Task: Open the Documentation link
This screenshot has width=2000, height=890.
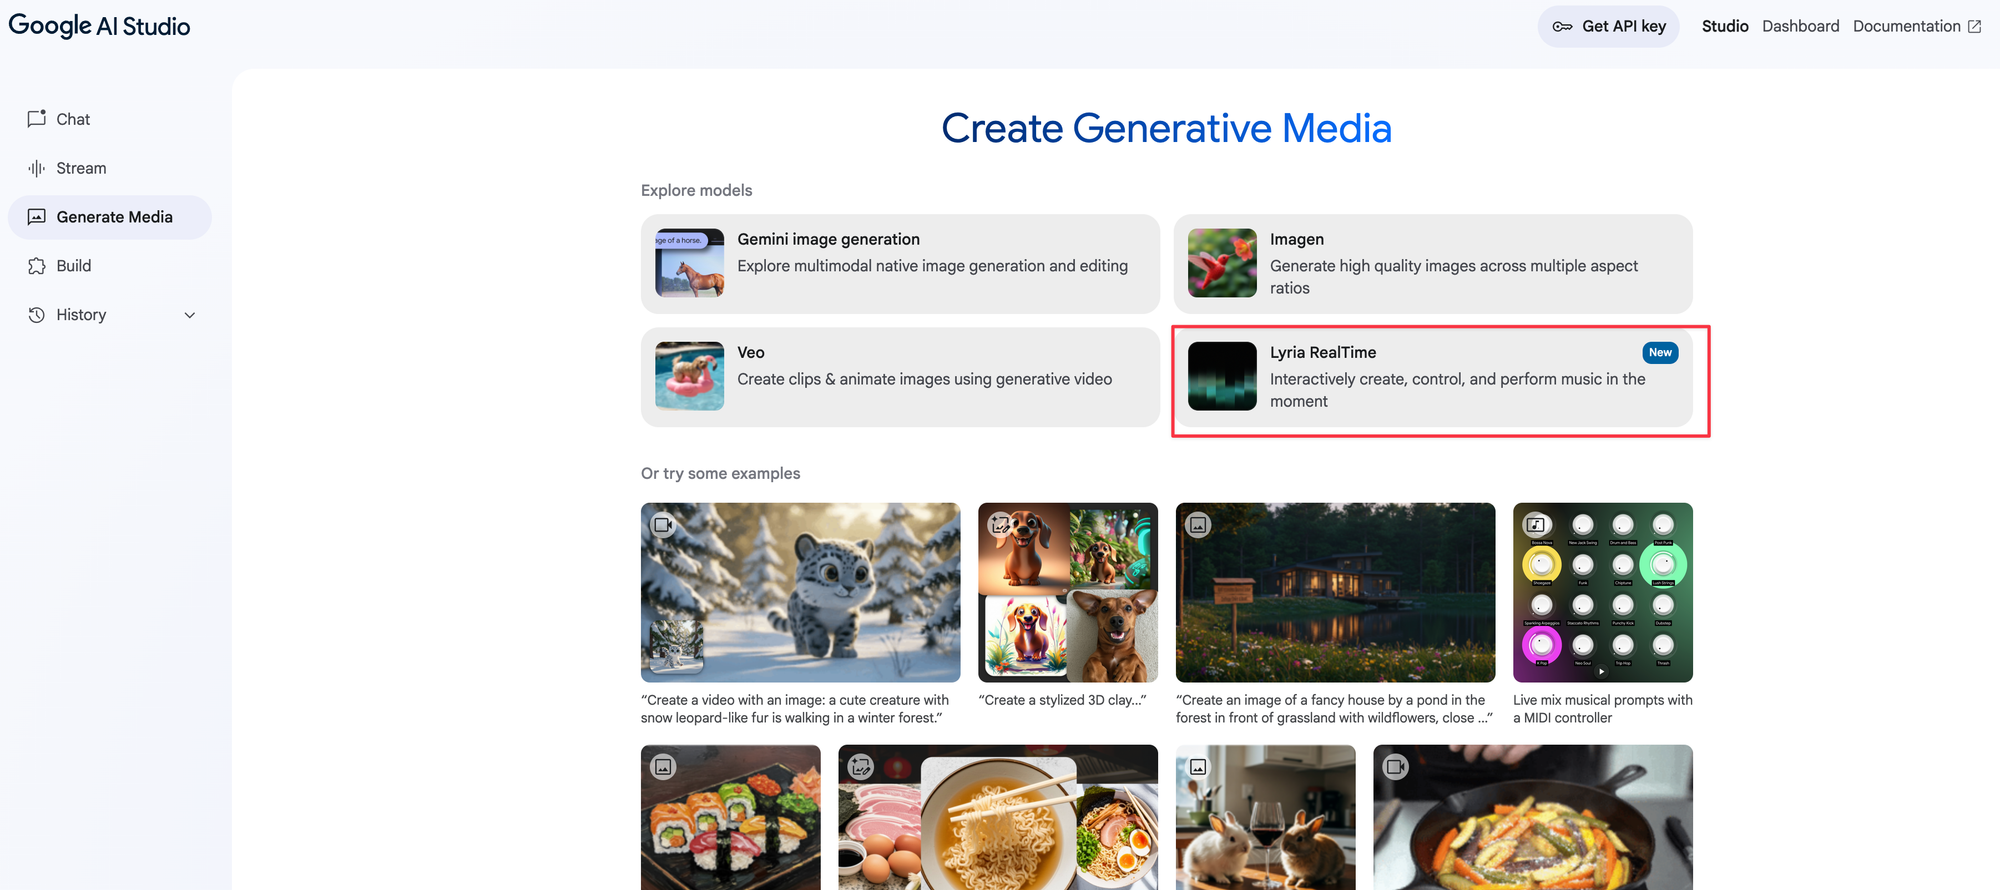Action: [x=1917, y=26]
